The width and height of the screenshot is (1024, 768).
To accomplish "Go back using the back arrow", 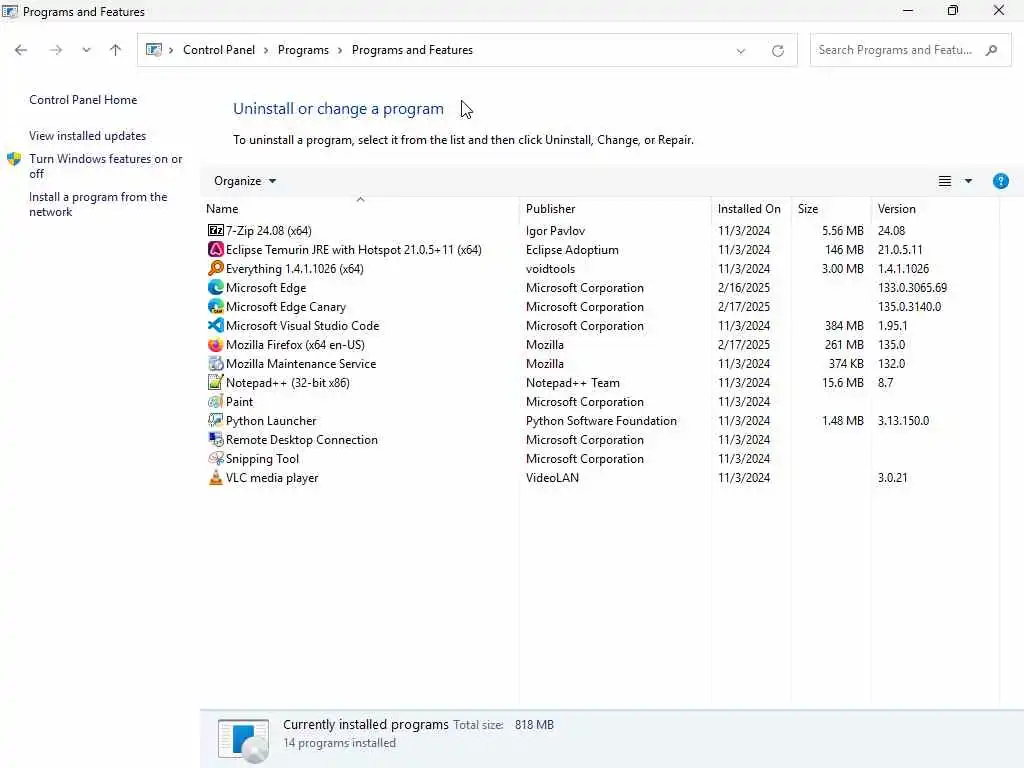I will pos(21,50).
